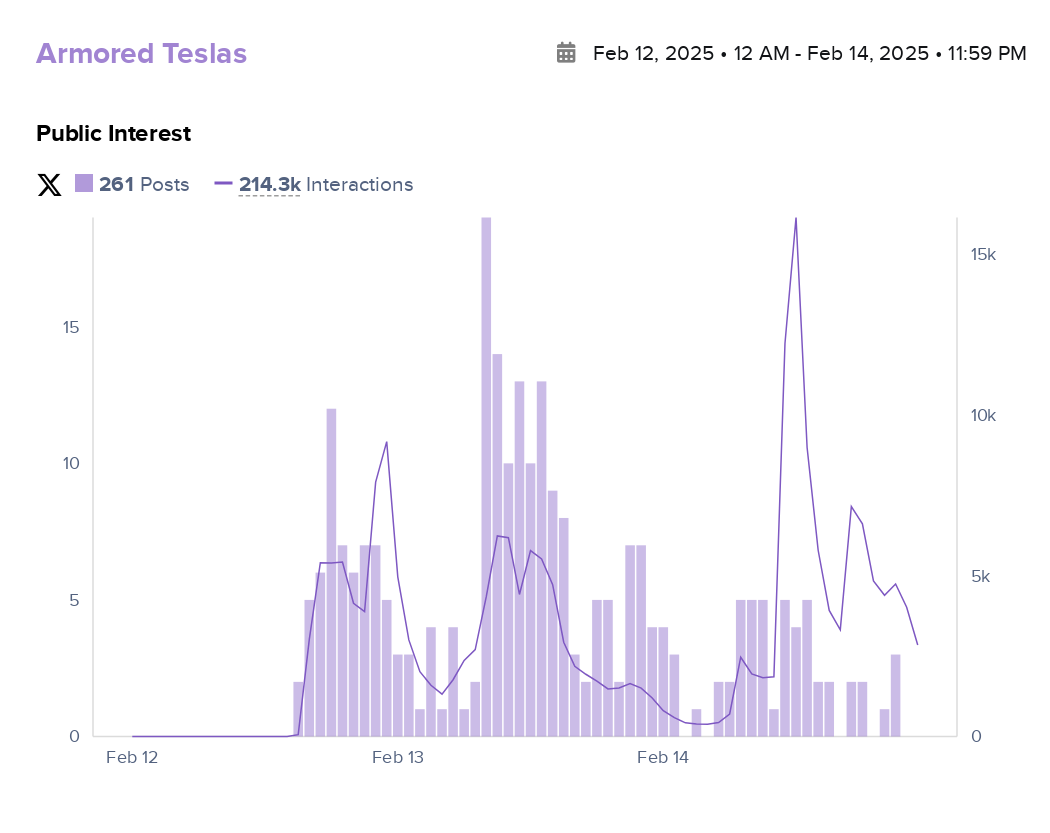
Task: Click the last posts bar on the right
Action: tap(896, 695)
